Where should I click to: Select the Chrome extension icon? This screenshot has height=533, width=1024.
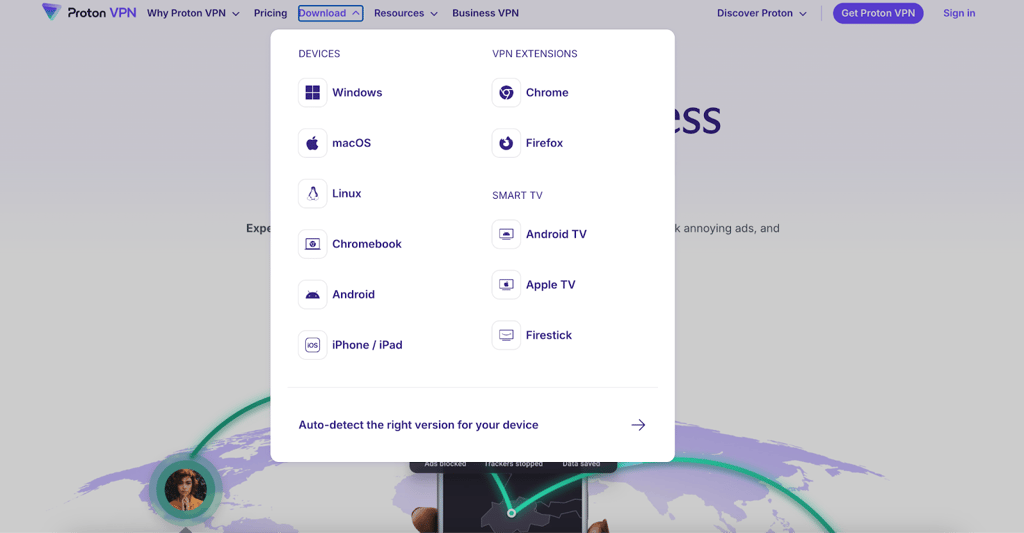point(506,93)
